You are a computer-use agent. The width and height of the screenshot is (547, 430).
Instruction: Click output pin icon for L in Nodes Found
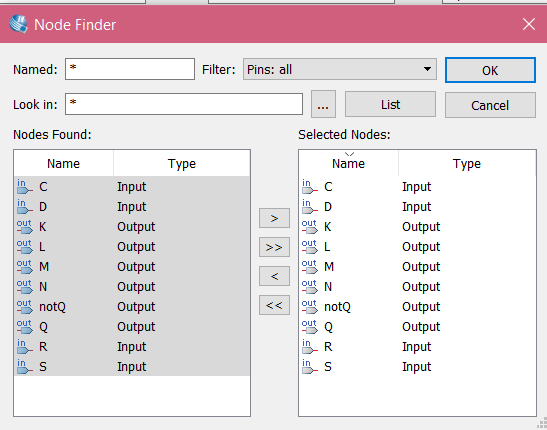click(25, 247)
